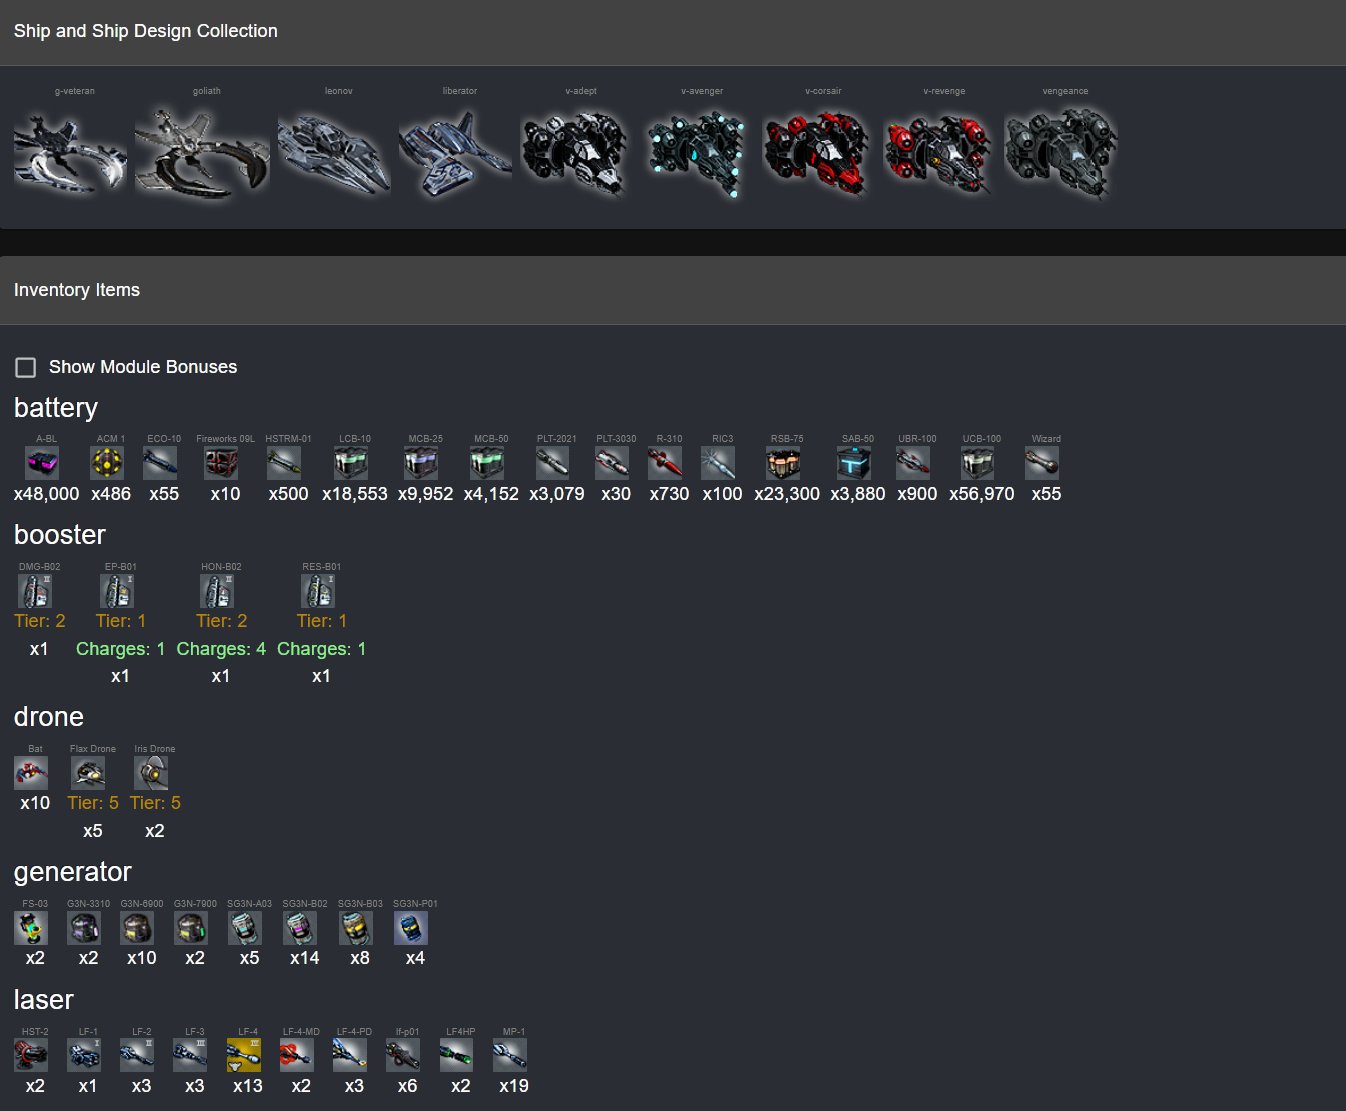The width and height of the screenshot is (1346, 1111).
Task: Click the RSB-75 ammo icon
Action: [x=783, y=463]
